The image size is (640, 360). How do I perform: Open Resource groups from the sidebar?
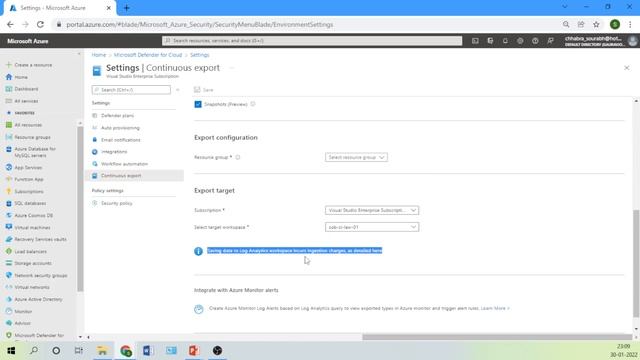pyautogui.click(x=32, y=137)
